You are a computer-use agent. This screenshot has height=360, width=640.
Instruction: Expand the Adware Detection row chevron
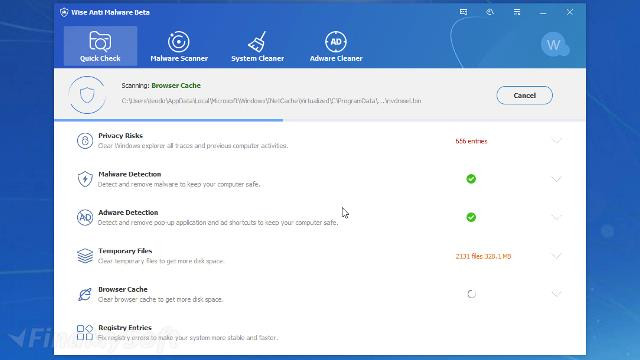(556, 217)
